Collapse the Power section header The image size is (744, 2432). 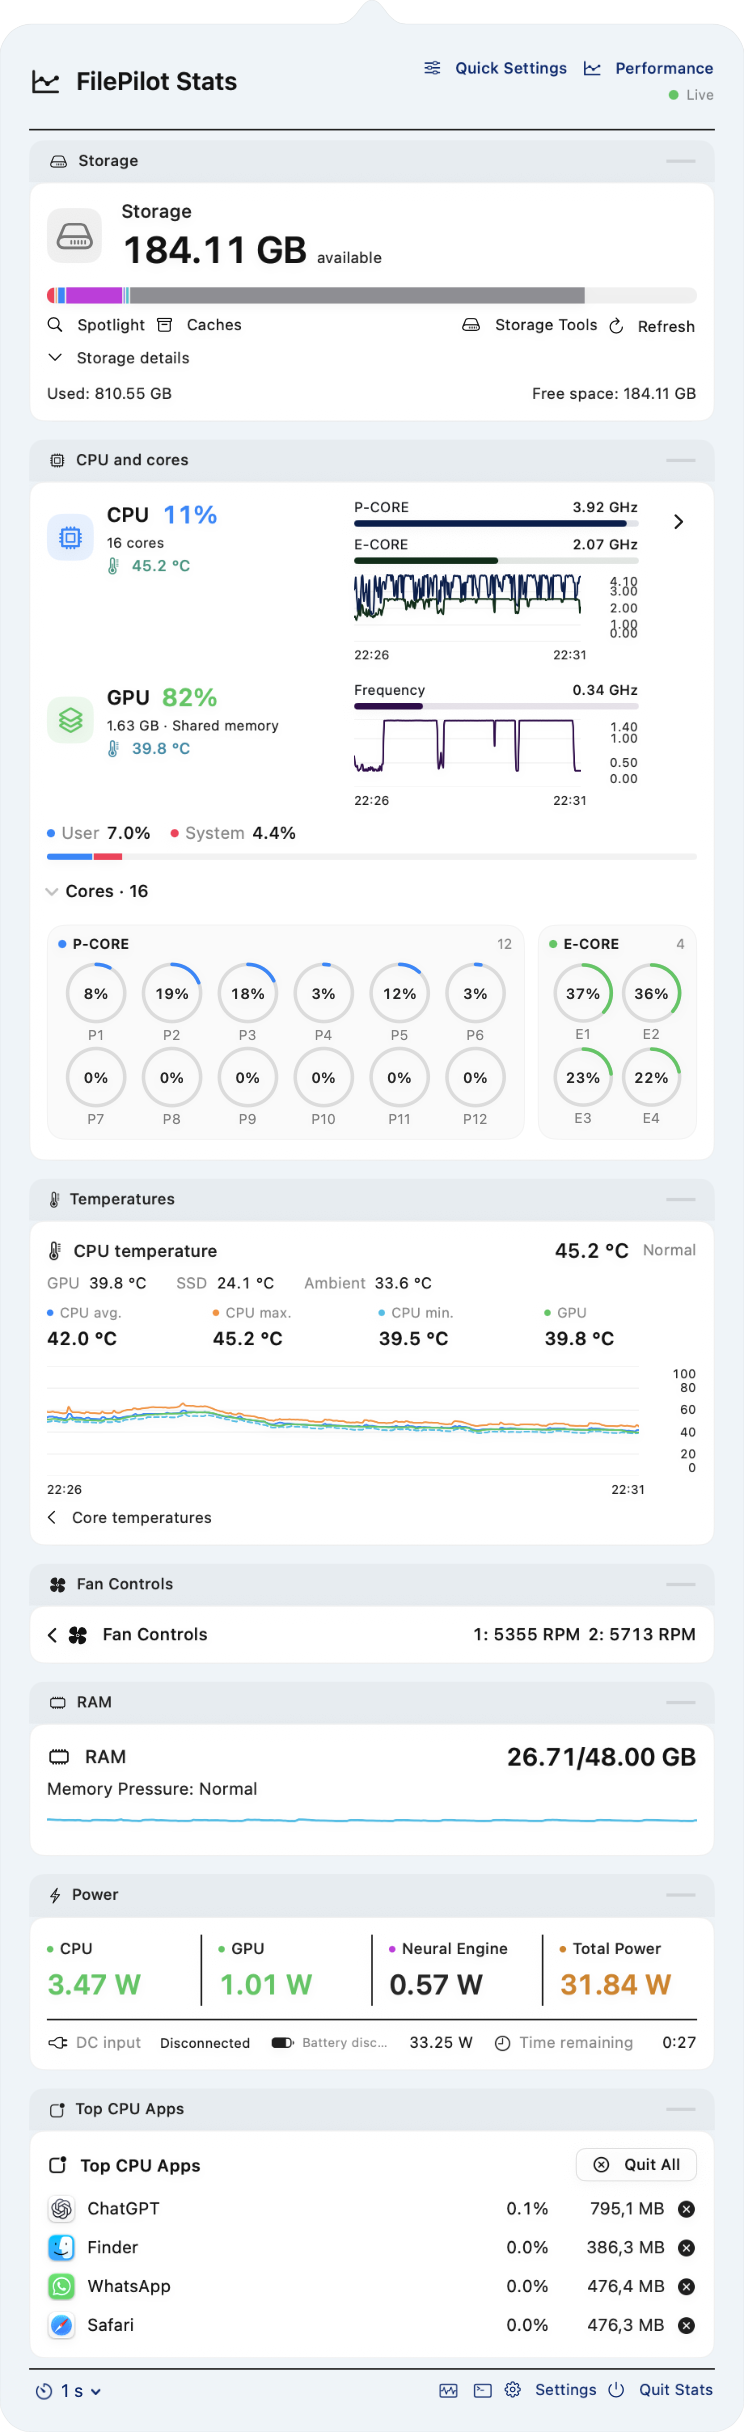[x=681, y=1895]
